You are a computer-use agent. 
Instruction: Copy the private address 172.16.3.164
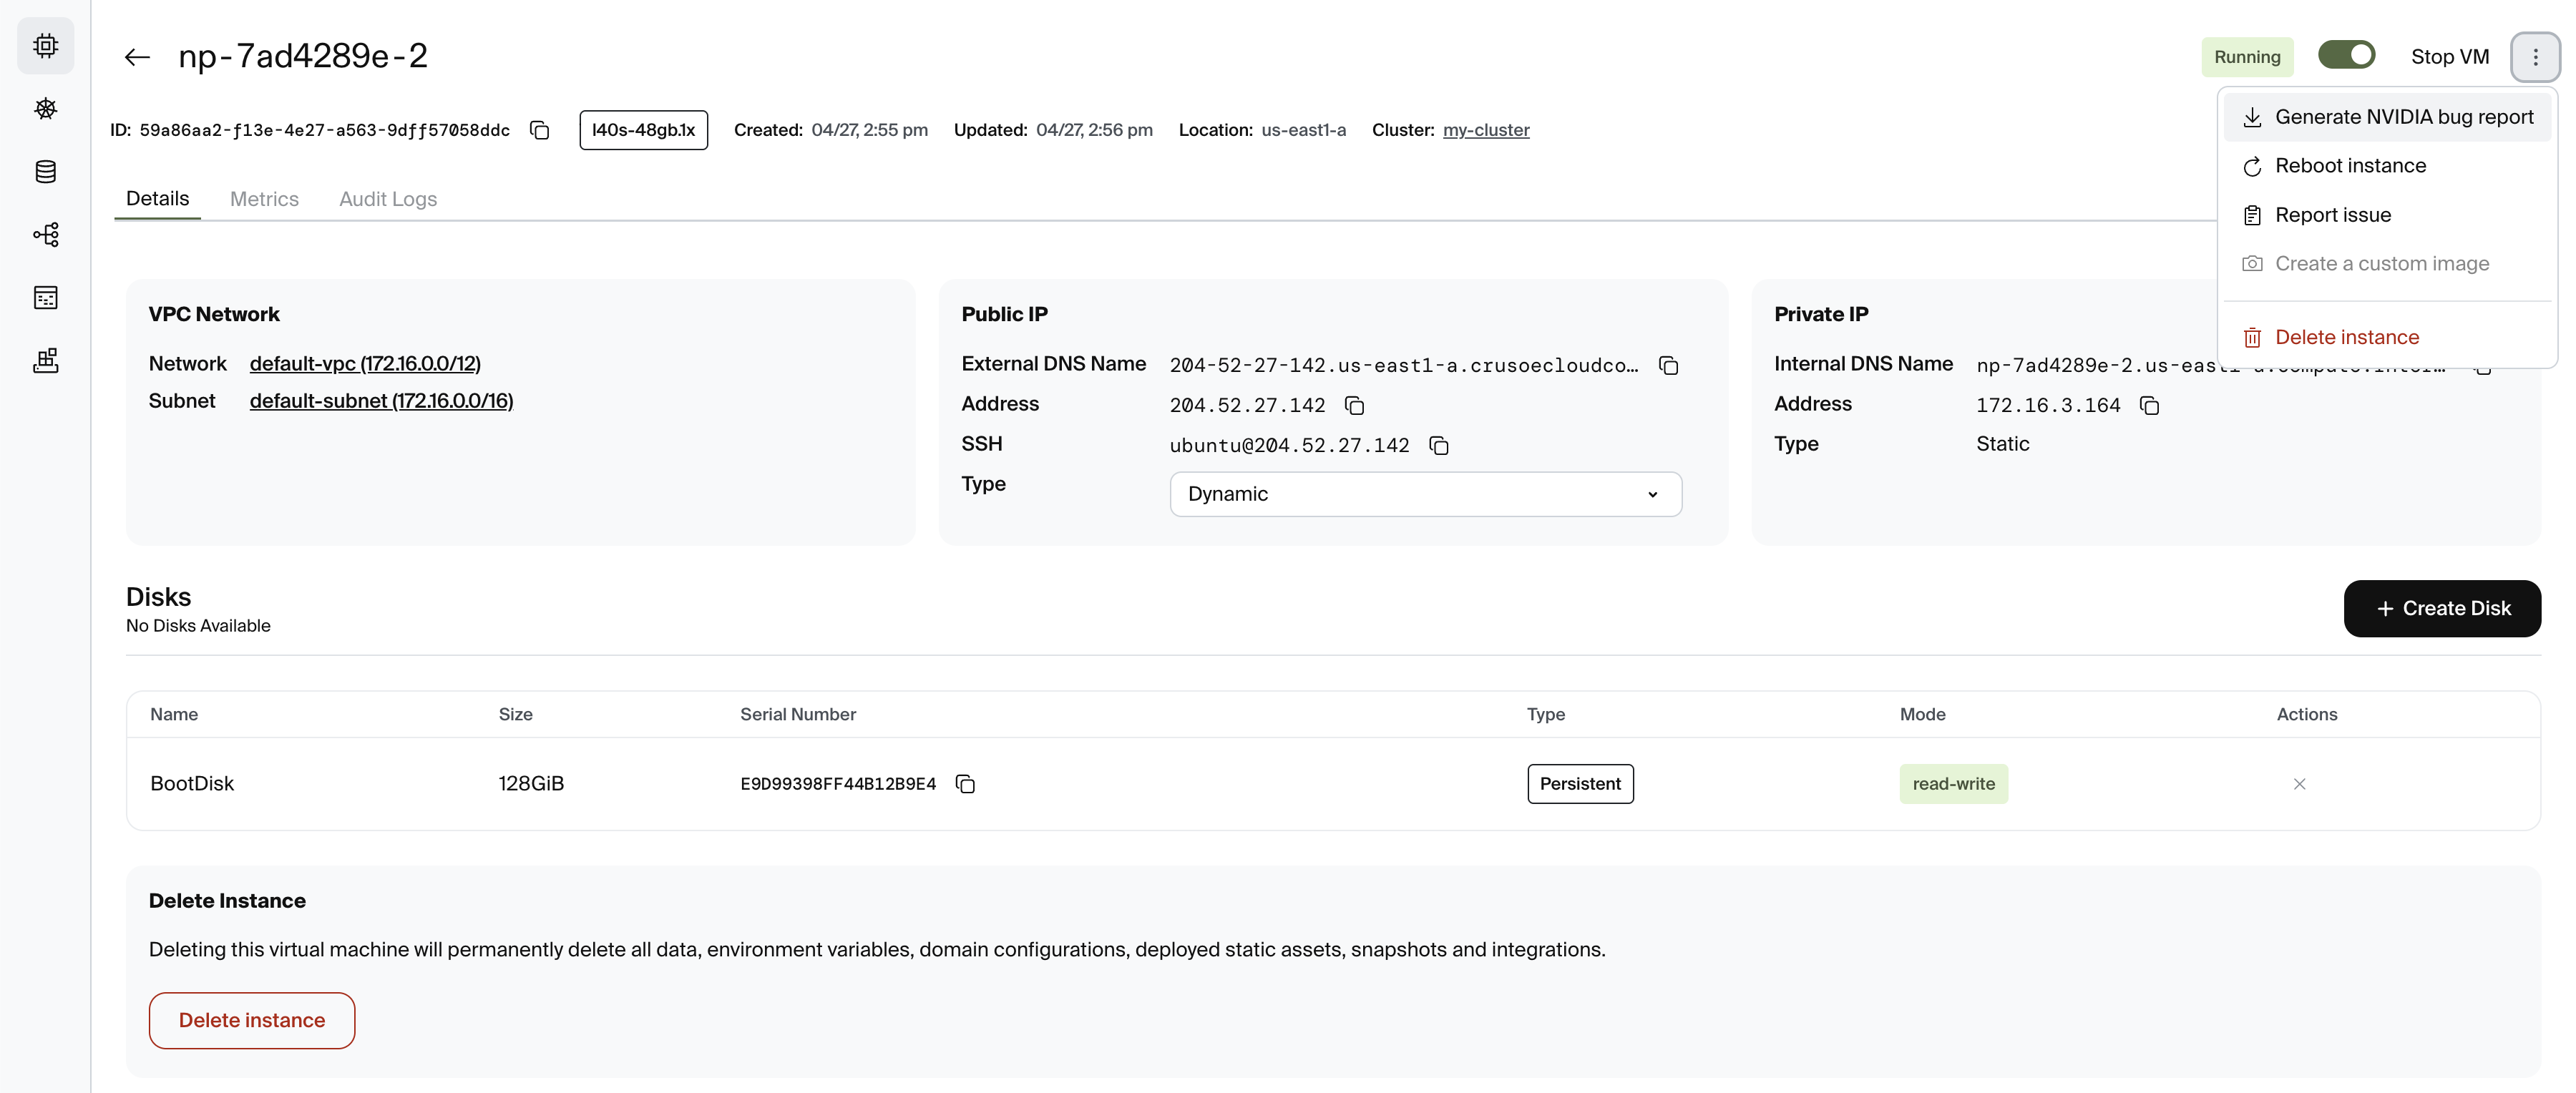coord(2149,405)
